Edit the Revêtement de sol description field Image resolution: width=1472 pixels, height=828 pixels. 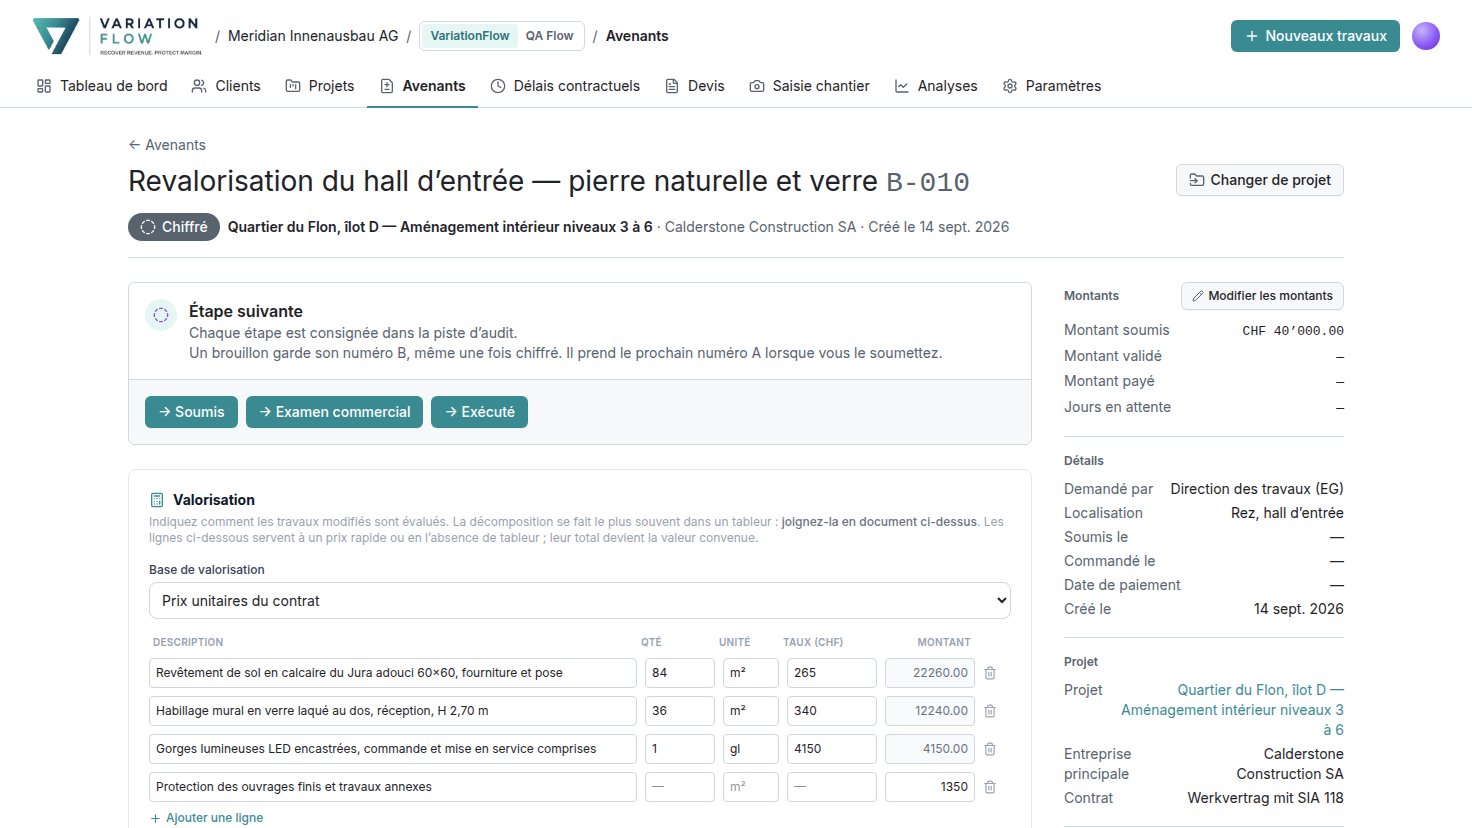coord(393,673)
